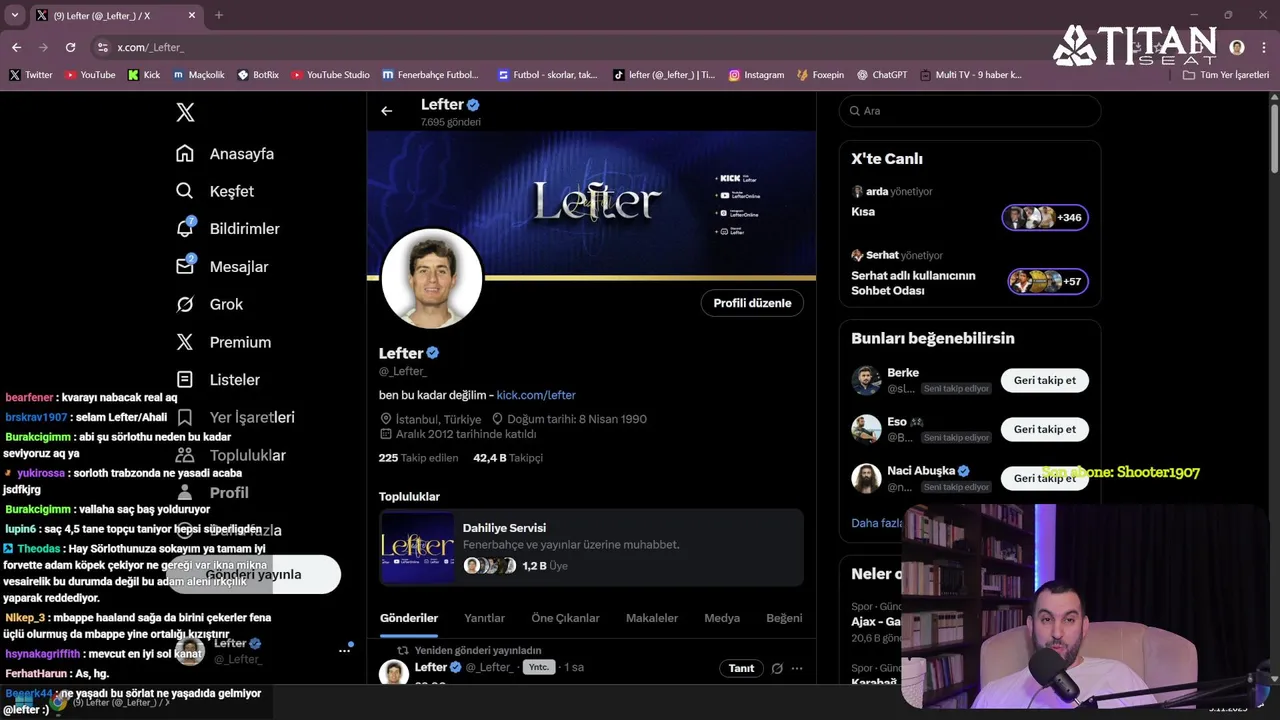The image size is (1280, 720).
Task: Open Maçkolik bookmark
Action: pos(199,75)
